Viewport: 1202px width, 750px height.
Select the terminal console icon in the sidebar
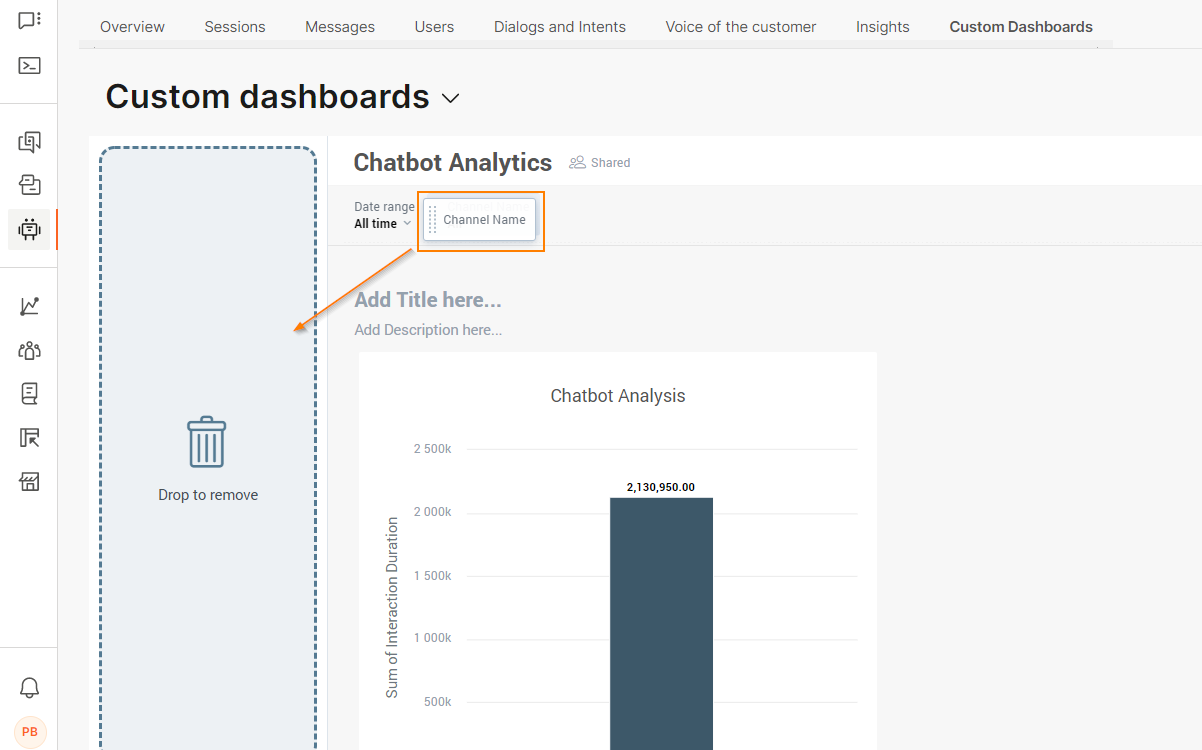pos(29,65)
